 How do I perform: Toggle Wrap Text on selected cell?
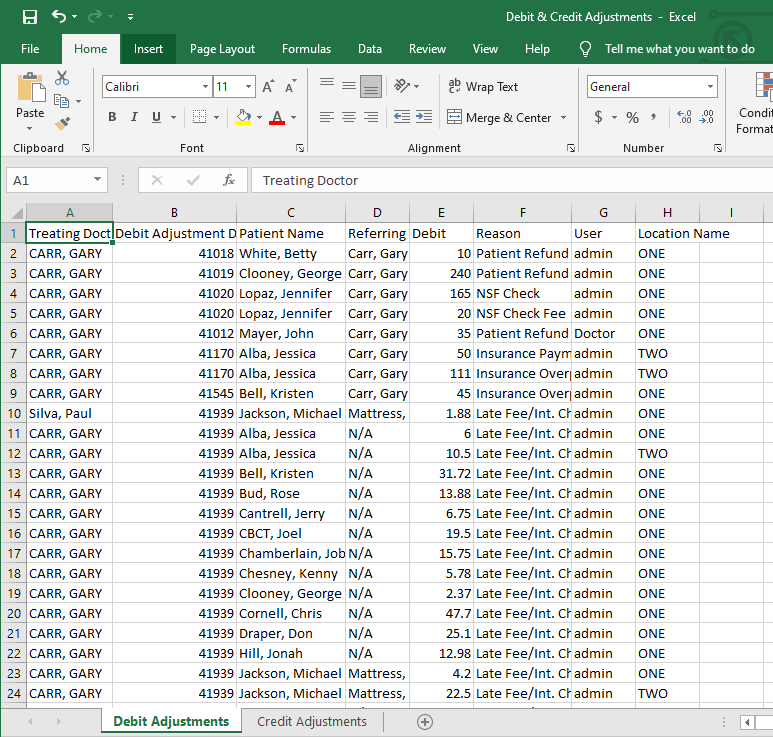coord(483,87)
